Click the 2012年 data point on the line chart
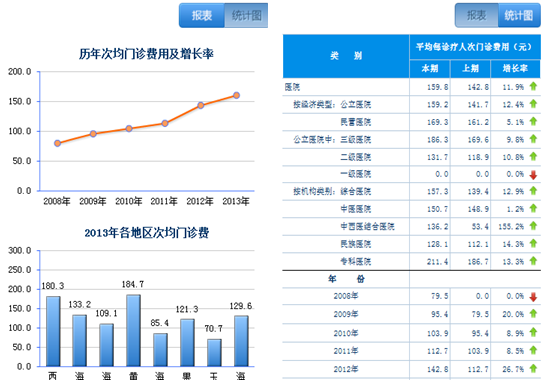 tap(201, 106)
